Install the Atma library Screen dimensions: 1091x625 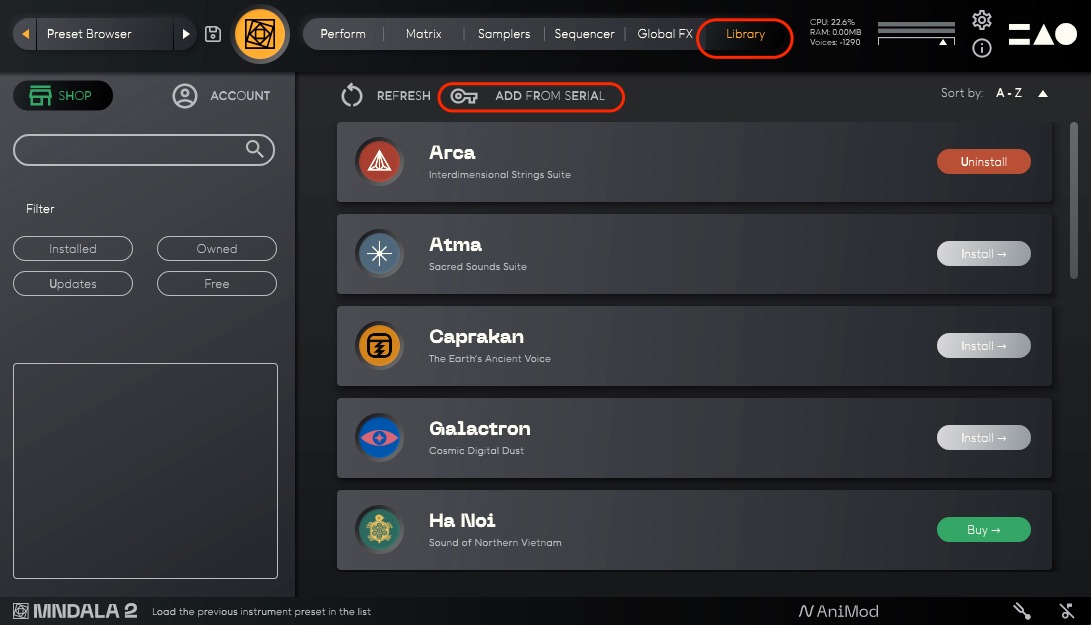[x=984, y=253]
